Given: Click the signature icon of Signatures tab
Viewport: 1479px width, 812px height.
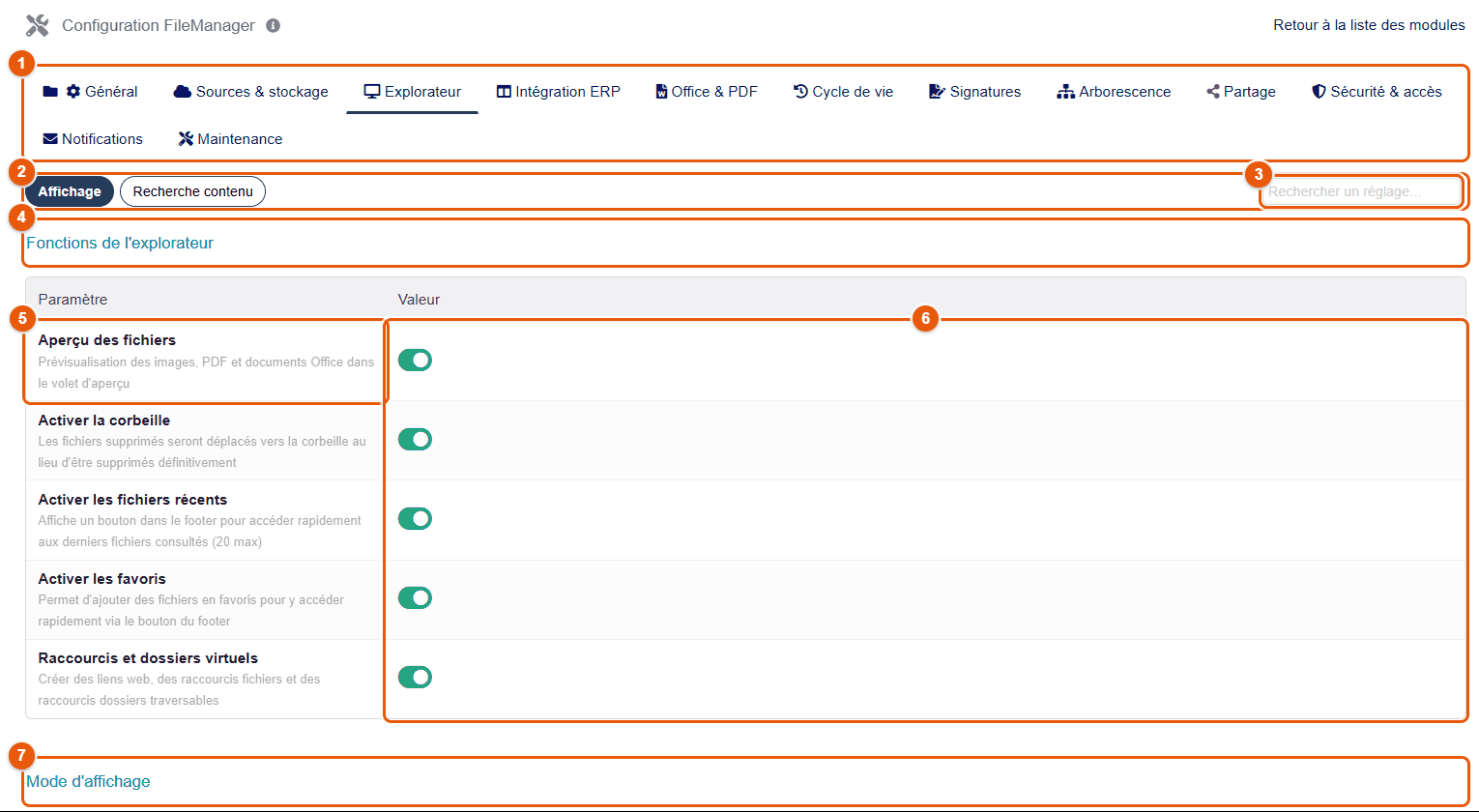Looking at the screenshot, I should 937,92.
